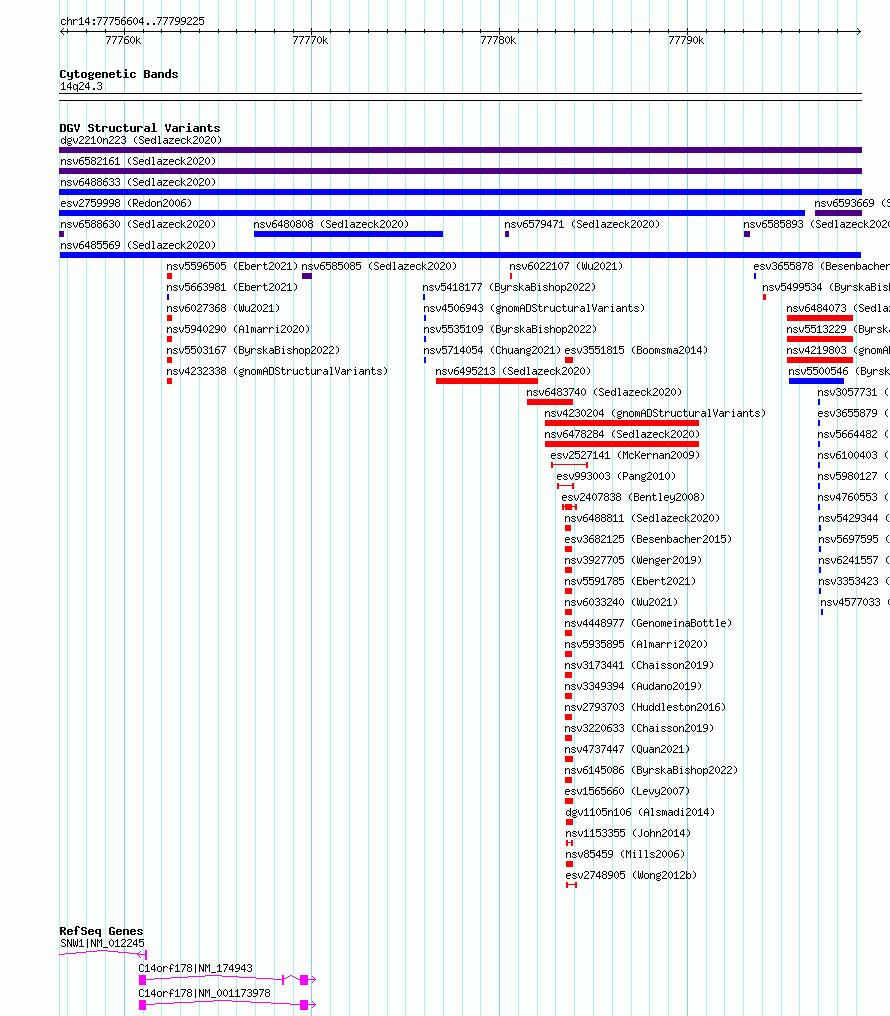Click nsv1153355 (John2014) label

(x=628, y=833)
